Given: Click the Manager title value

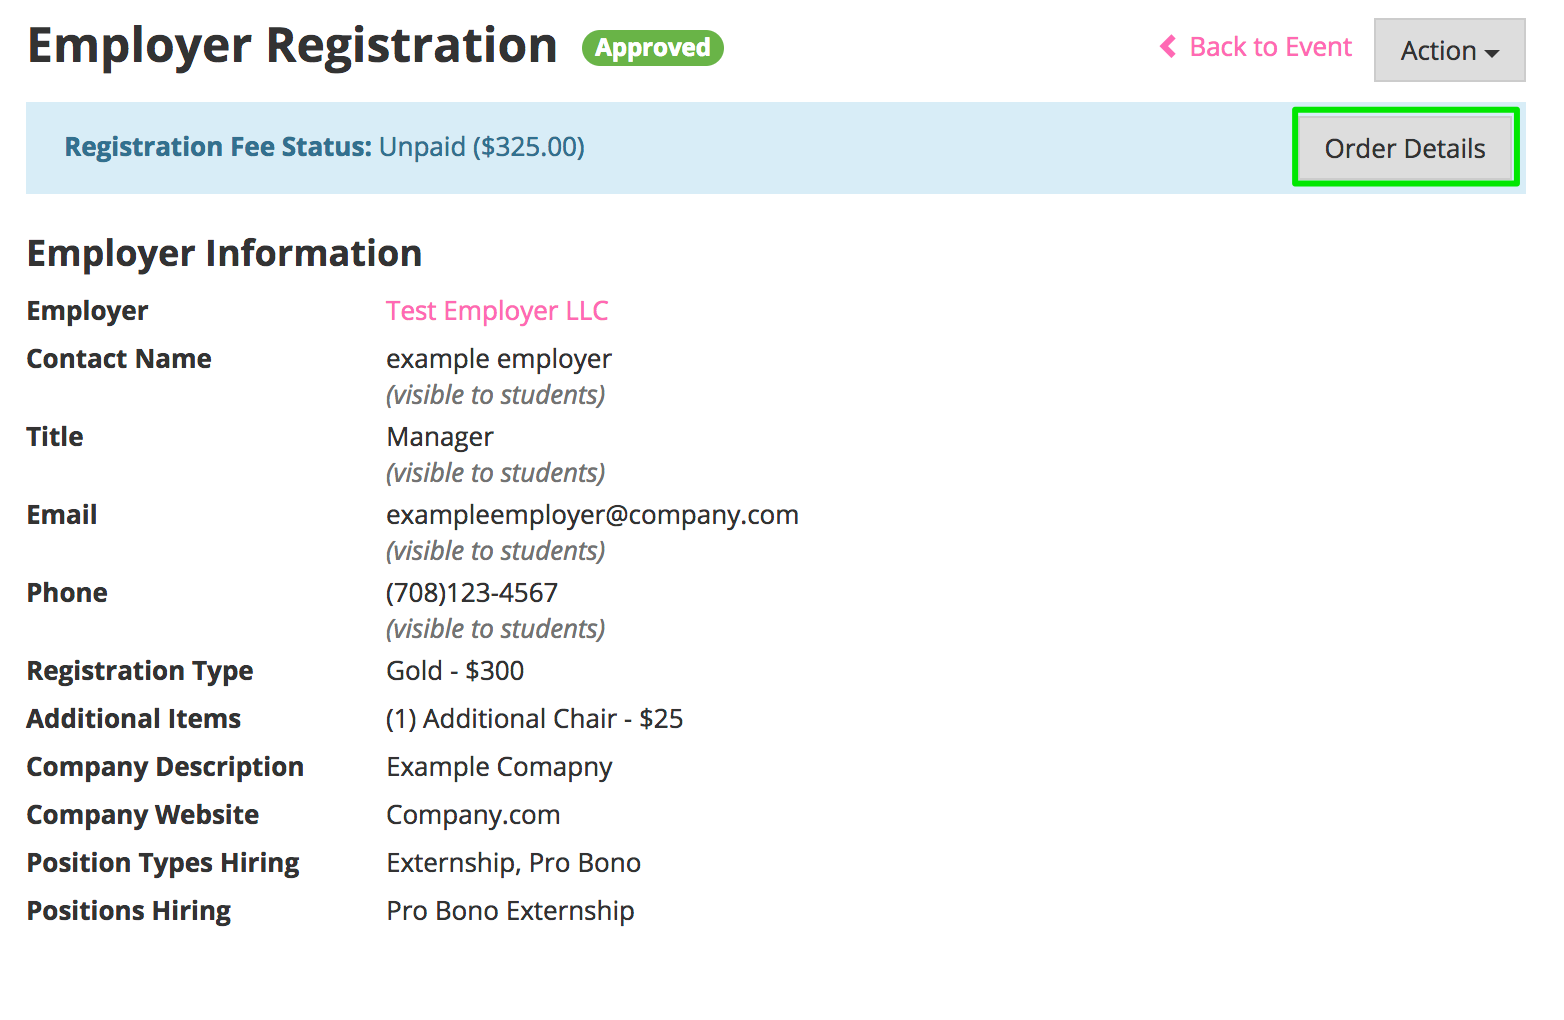Looking at the screenshot, I should 440,437.
